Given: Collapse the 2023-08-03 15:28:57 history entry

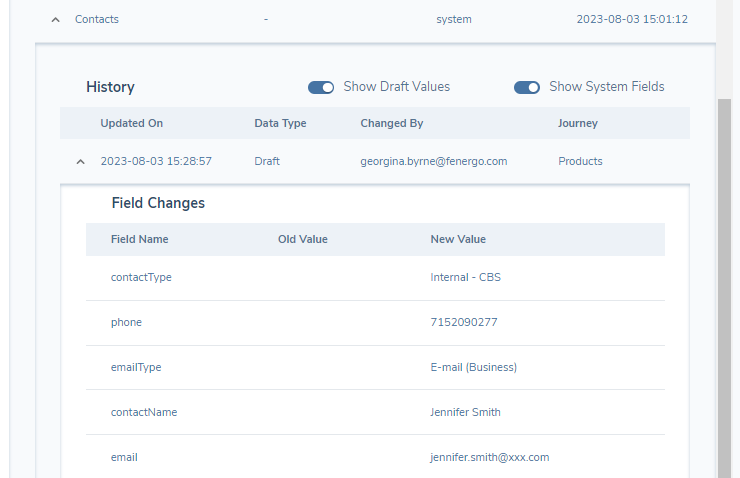Looking at the screenshot, I should pyautogui.click(x=80, y=162).
